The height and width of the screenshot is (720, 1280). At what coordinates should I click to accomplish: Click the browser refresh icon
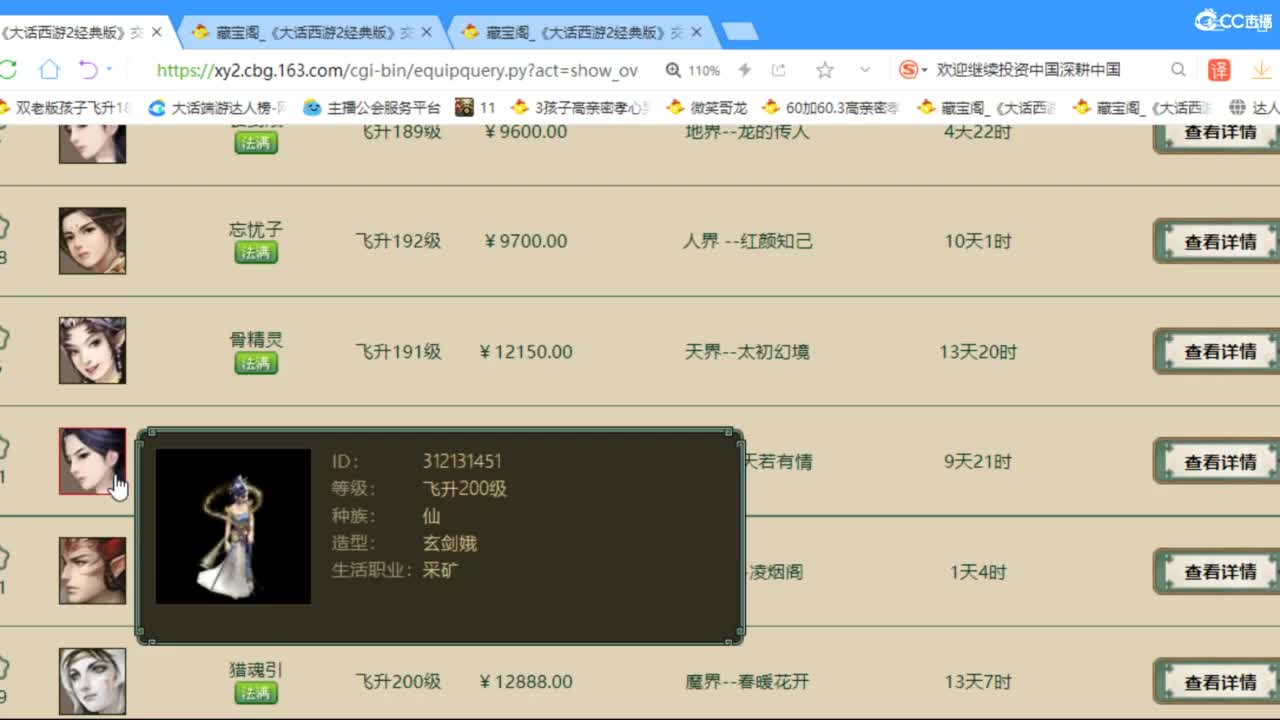point(8,70)
